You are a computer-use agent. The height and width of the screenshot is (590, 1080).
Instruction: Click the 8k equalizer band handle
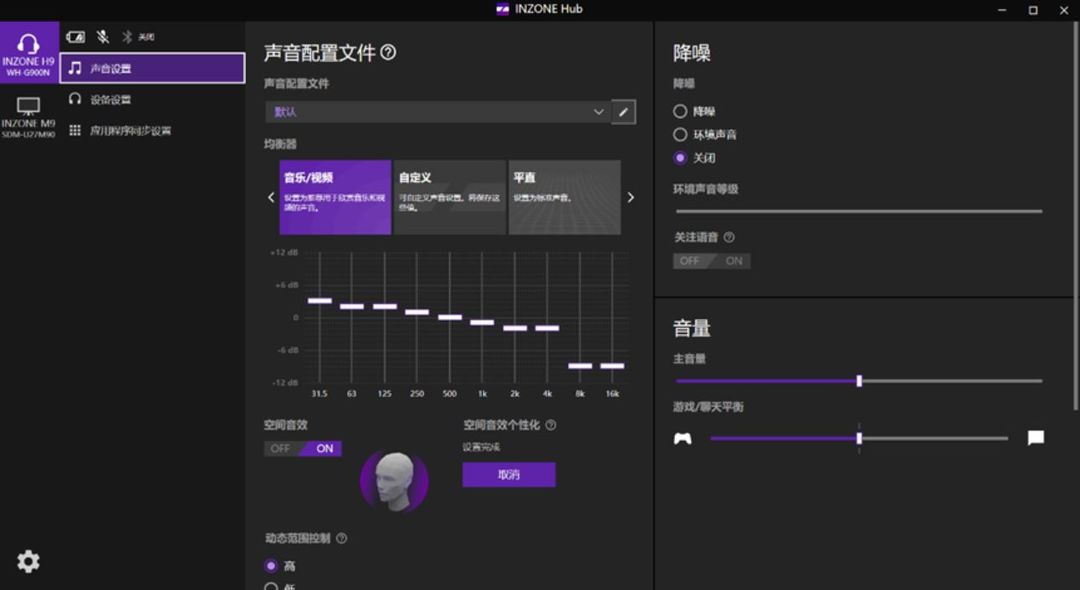pos(580,366)
